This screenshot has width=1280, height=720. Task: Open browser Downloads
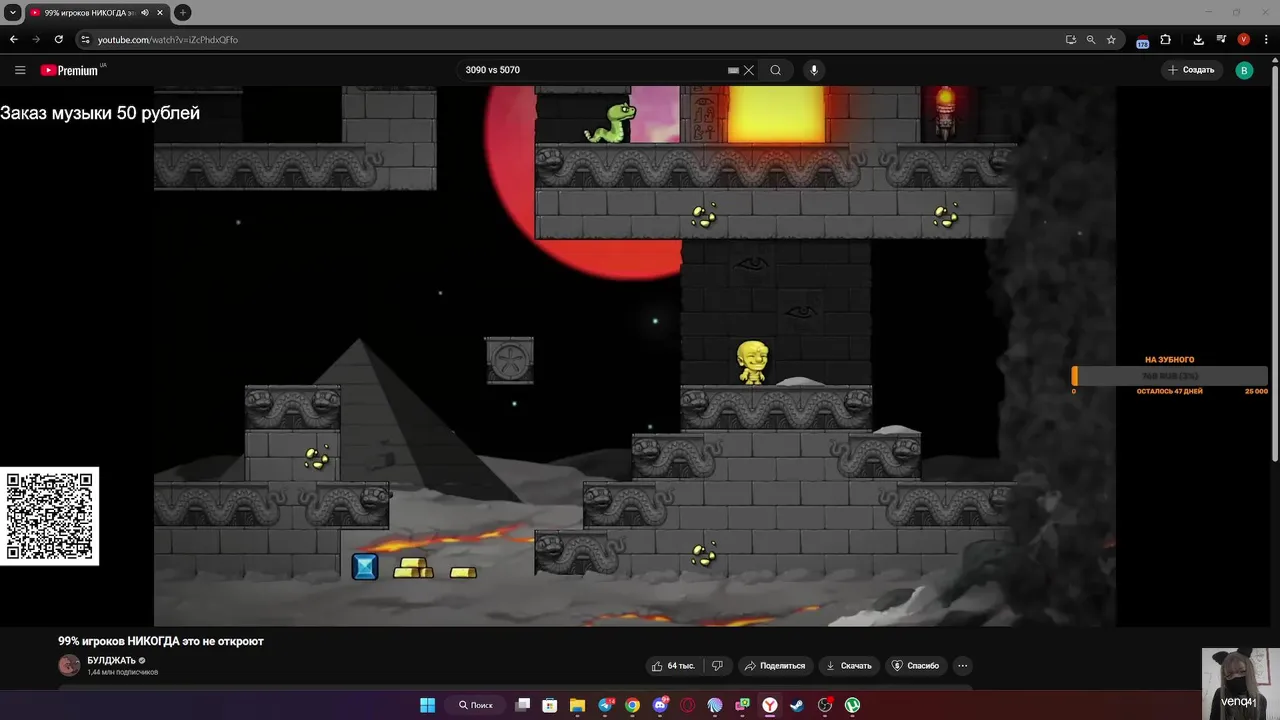tap(1199, 40)
